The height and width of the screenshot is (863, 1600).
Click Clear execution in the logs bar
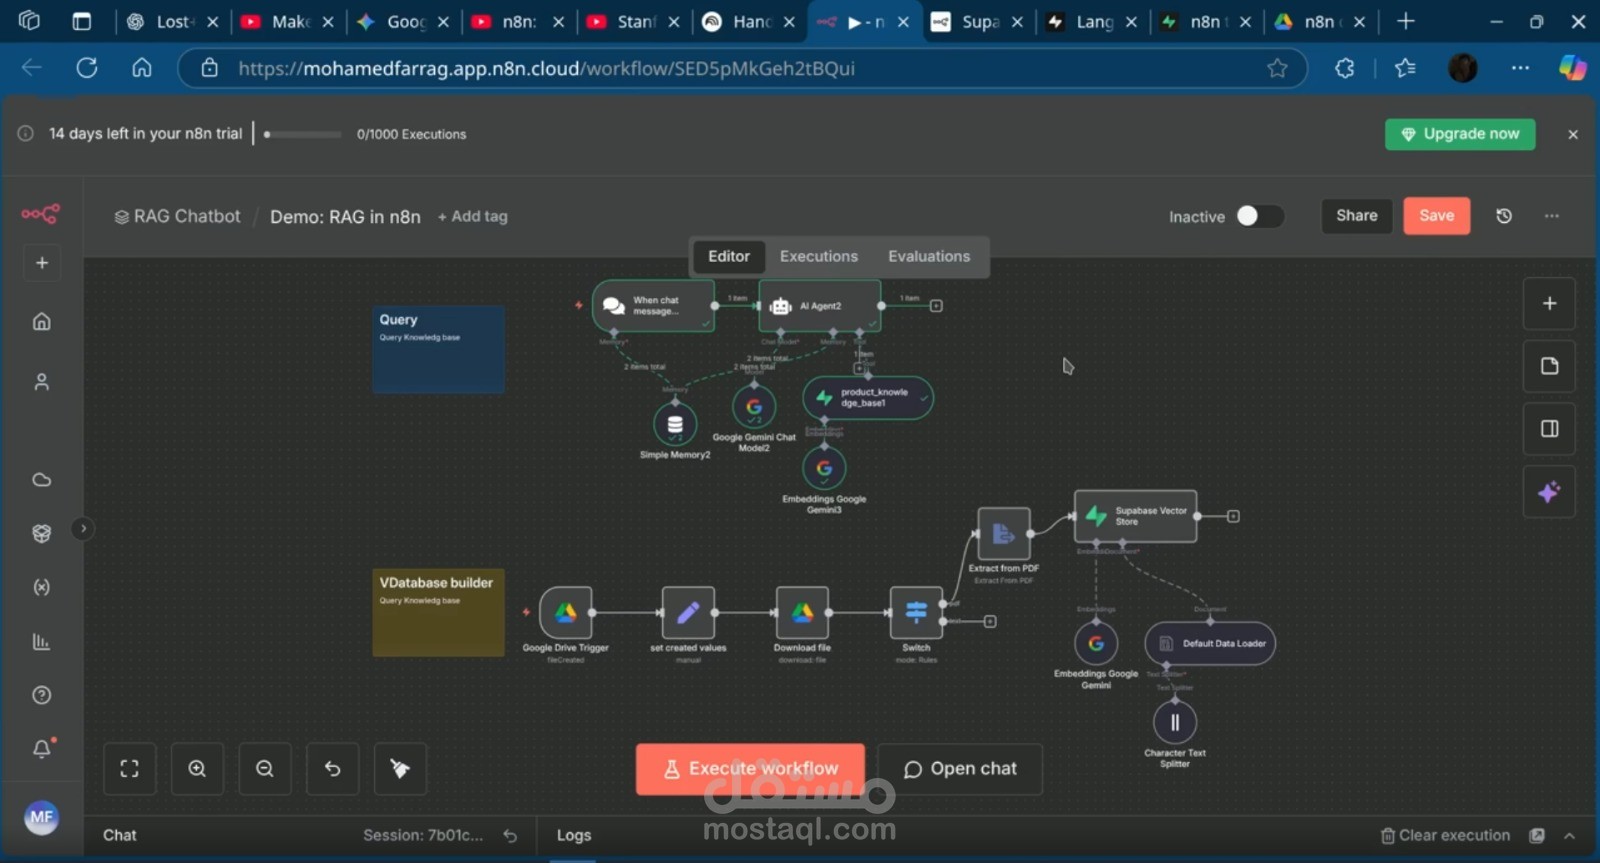point(1445,836)
